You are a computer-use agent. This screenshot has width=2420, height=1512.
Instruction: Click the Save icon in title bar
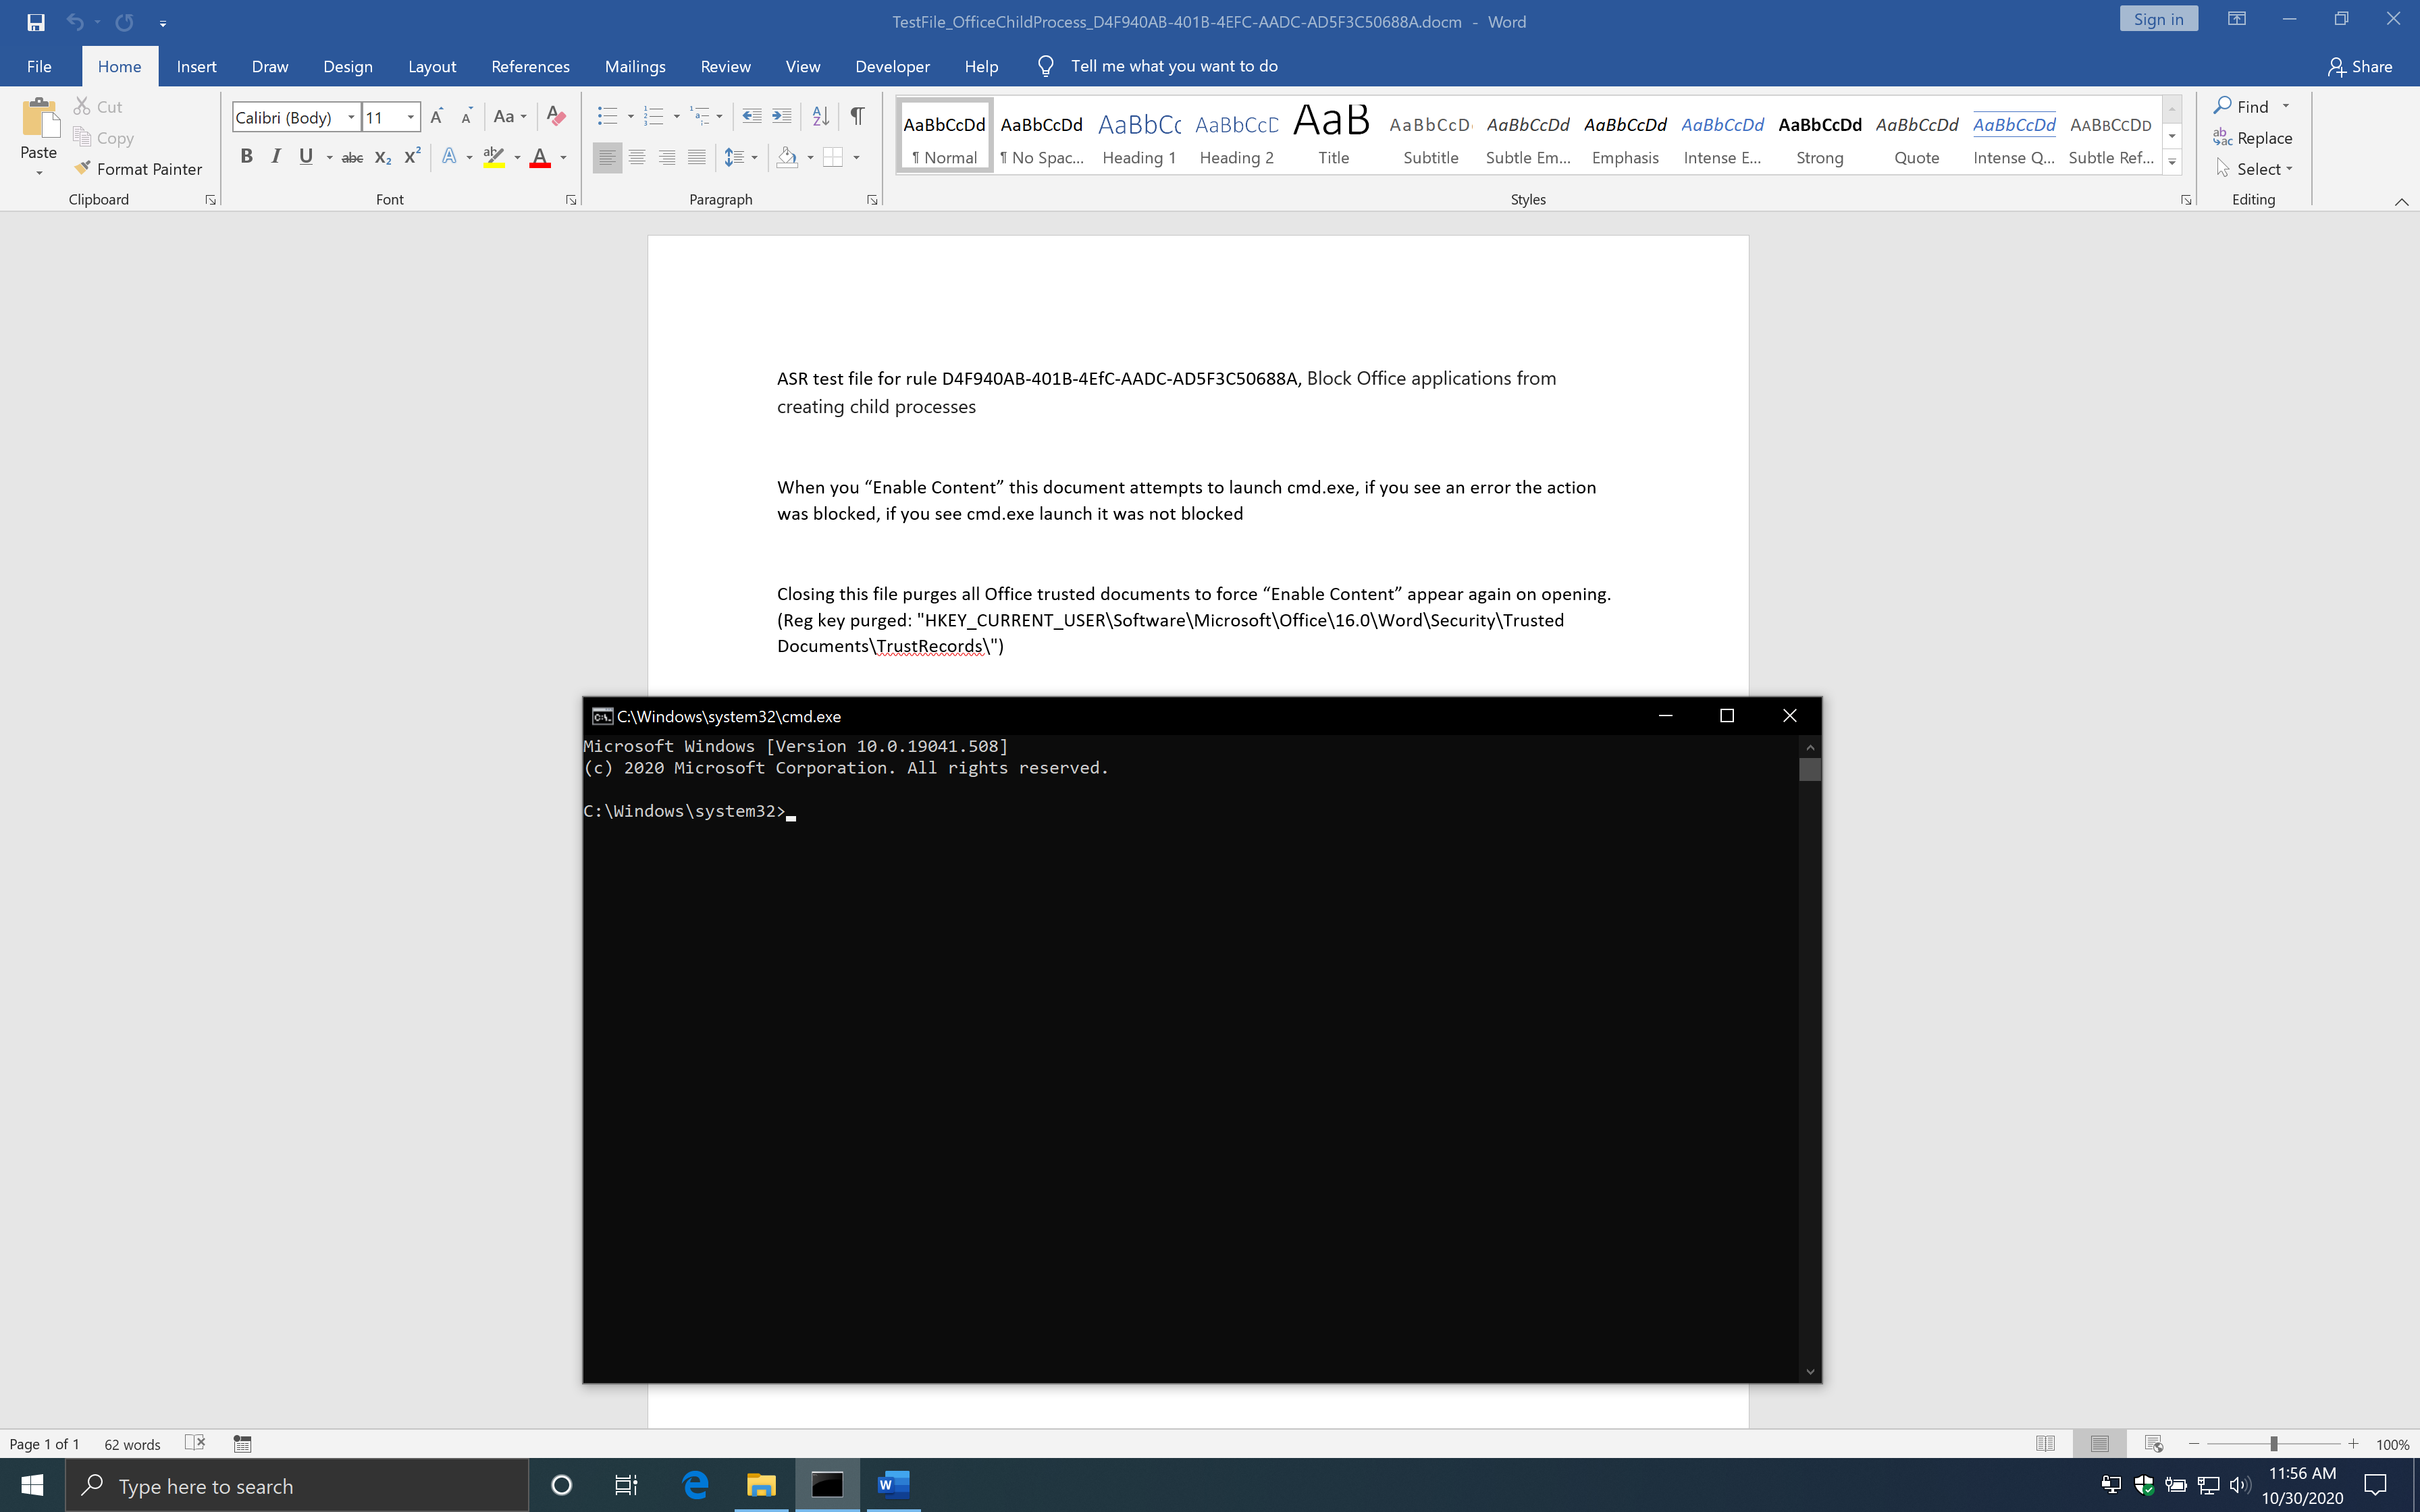(x=36, y=21)
